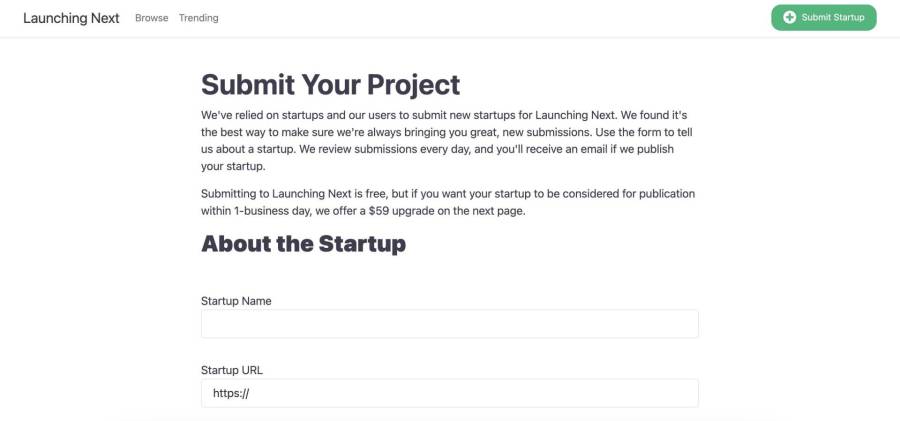The image size is (900, 421).
Task: Click the Submit Your Project heading
Action: point(330,84)
